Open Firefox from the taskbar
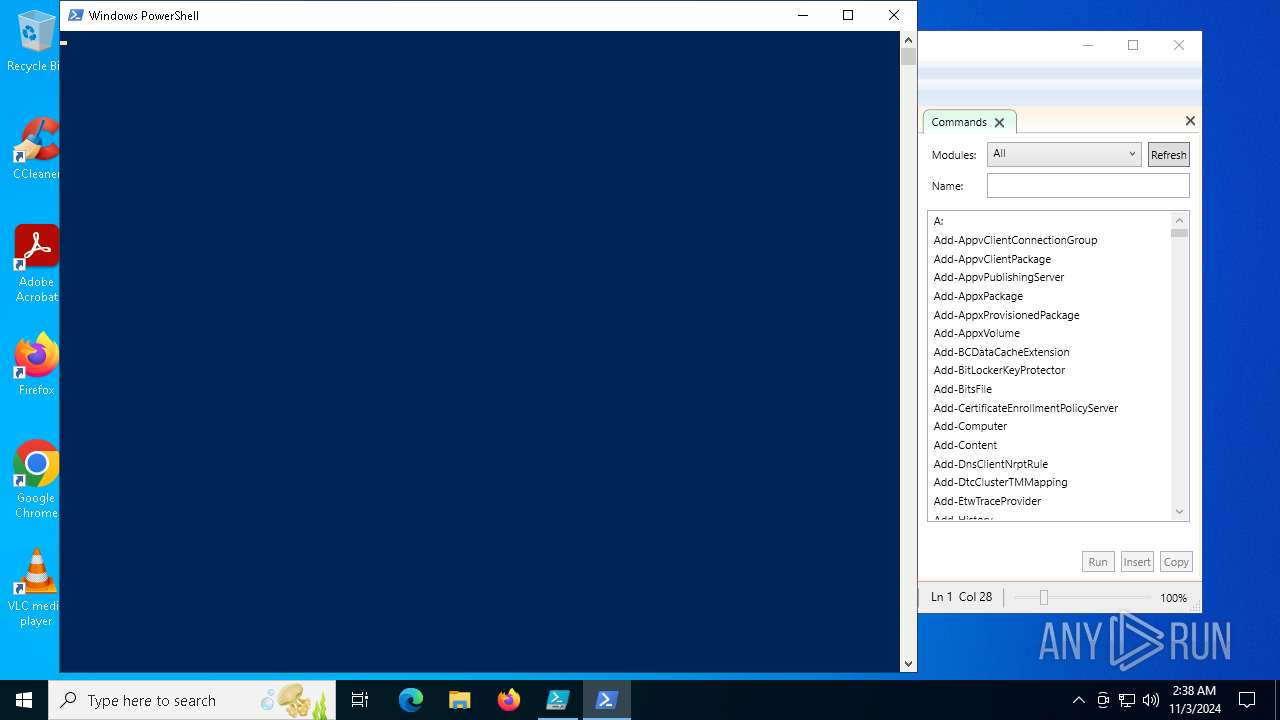1280x720 pixels. (509, 700)
